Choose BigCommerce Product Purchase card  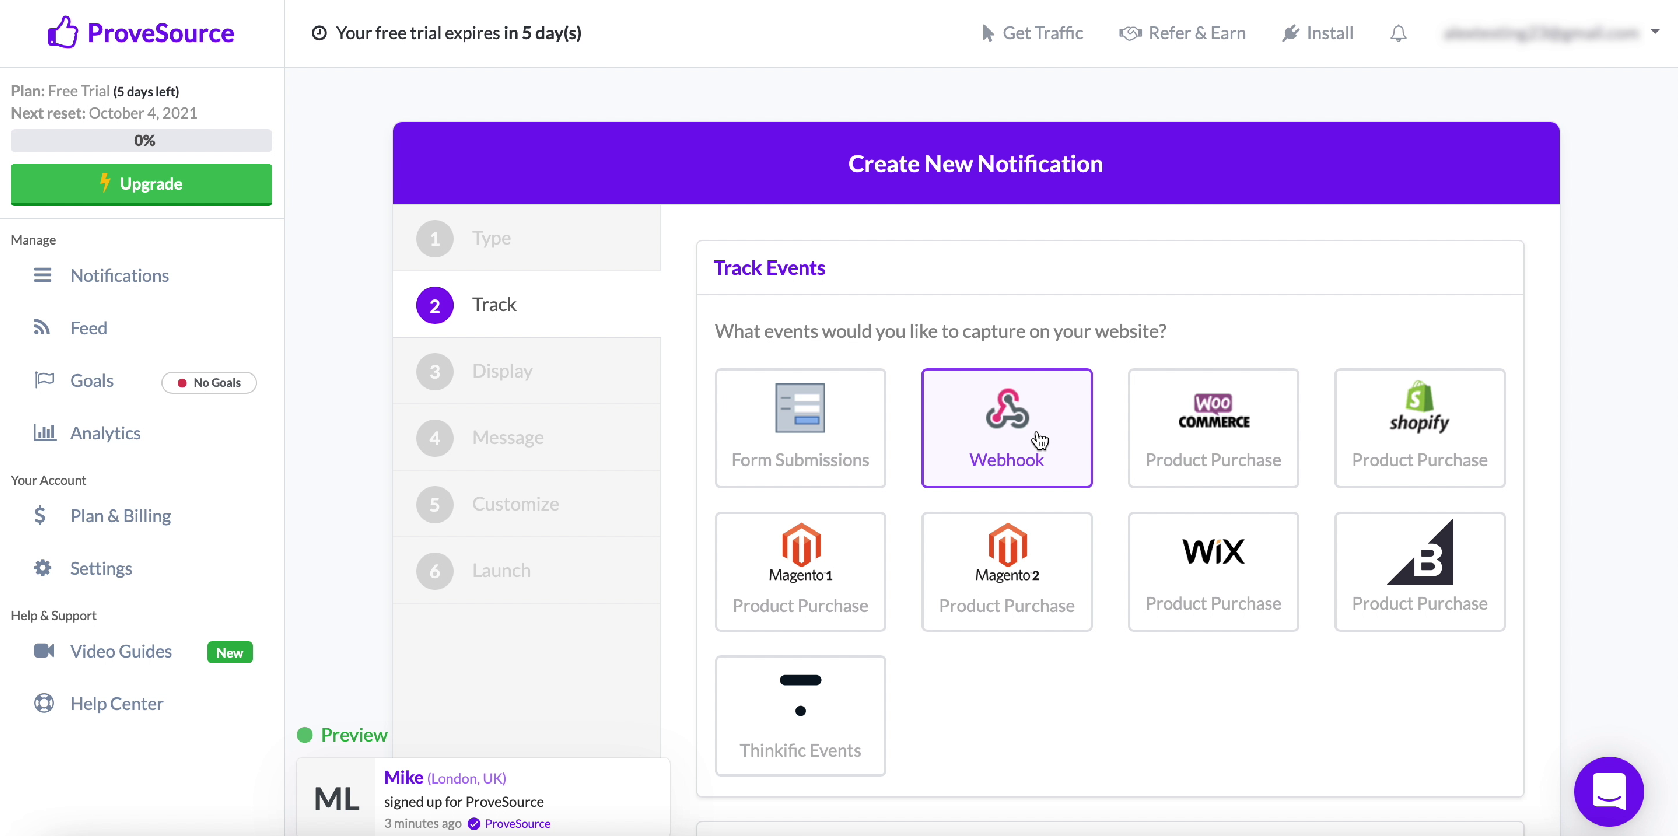click(x=1420, y=572)
